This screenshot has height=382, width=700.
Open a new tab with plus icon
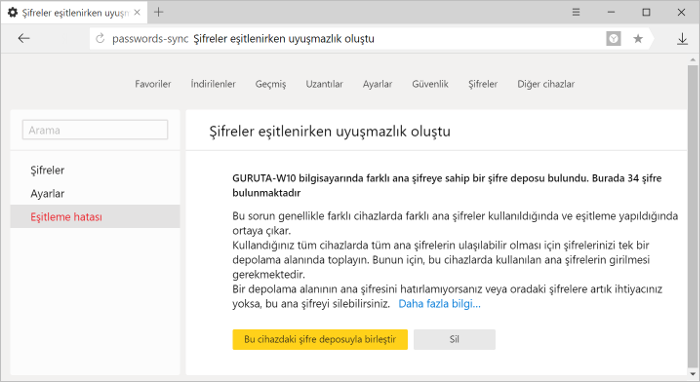coord(158,12)
